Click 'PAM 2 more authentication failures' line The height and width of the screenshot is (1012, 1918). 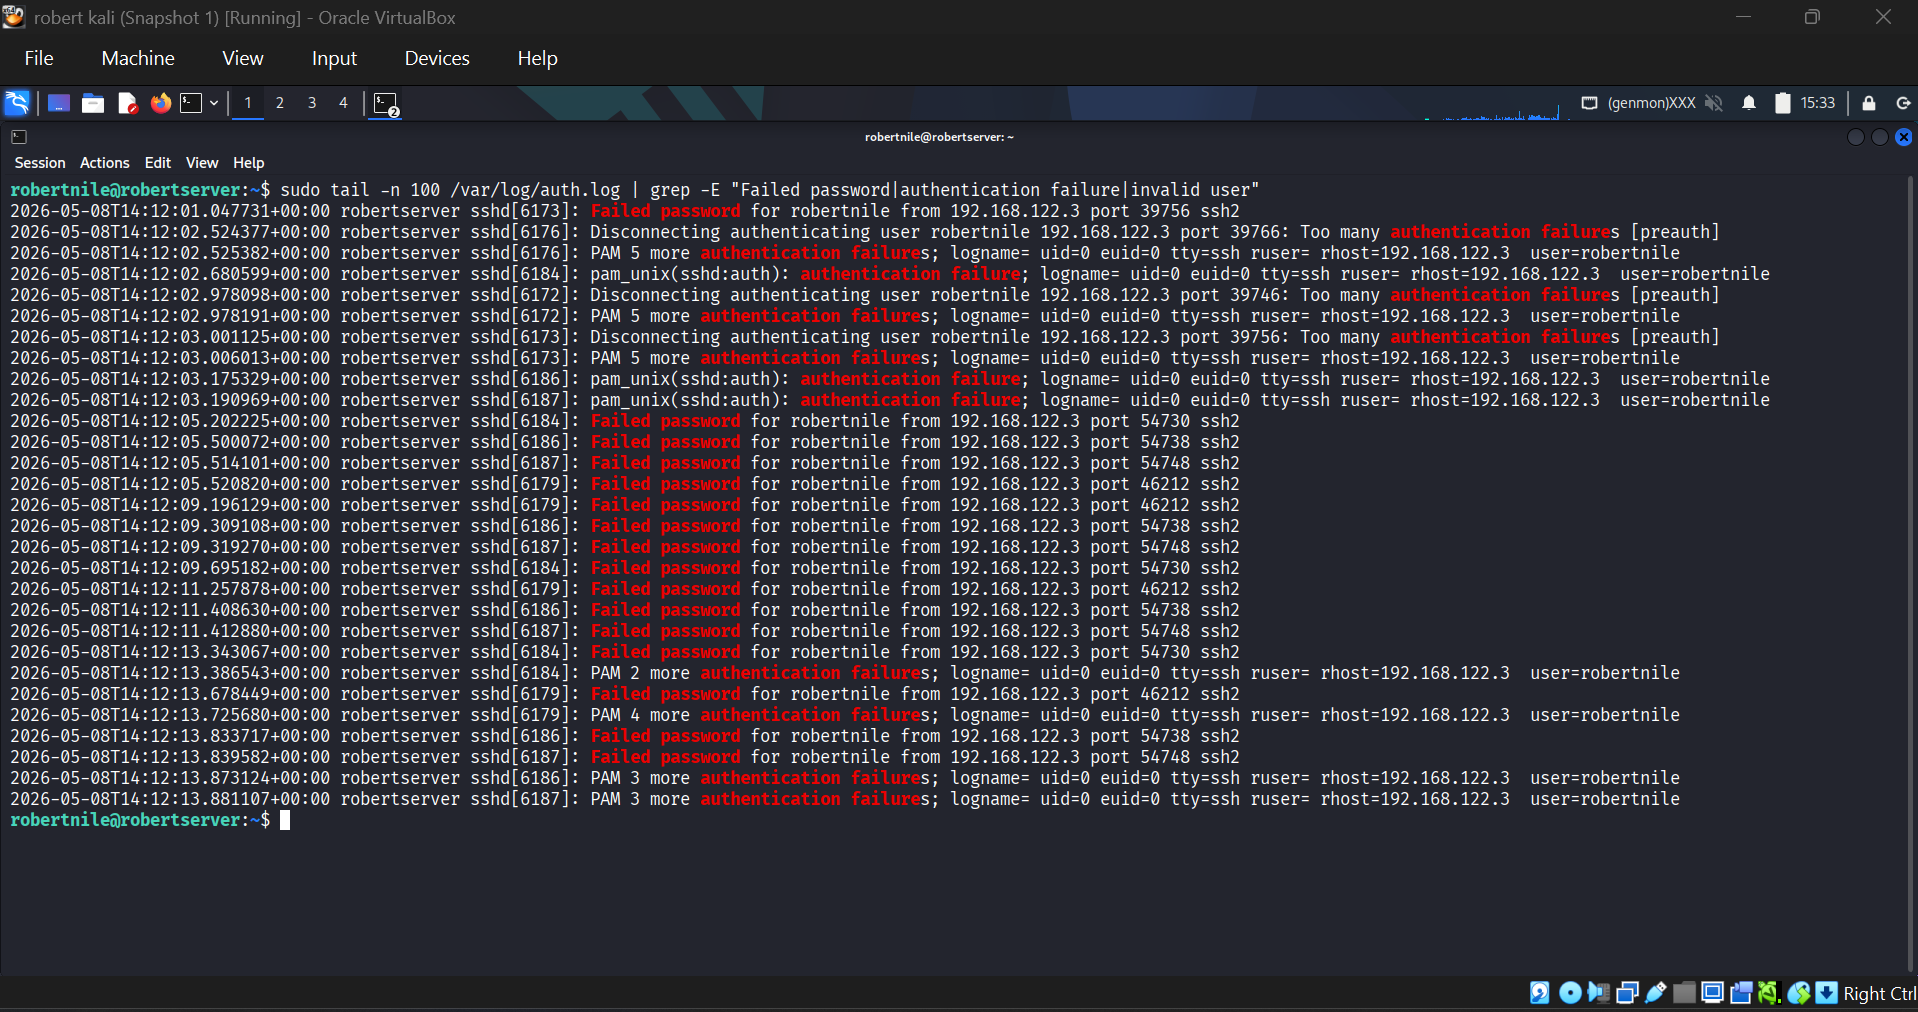[845, 673]
